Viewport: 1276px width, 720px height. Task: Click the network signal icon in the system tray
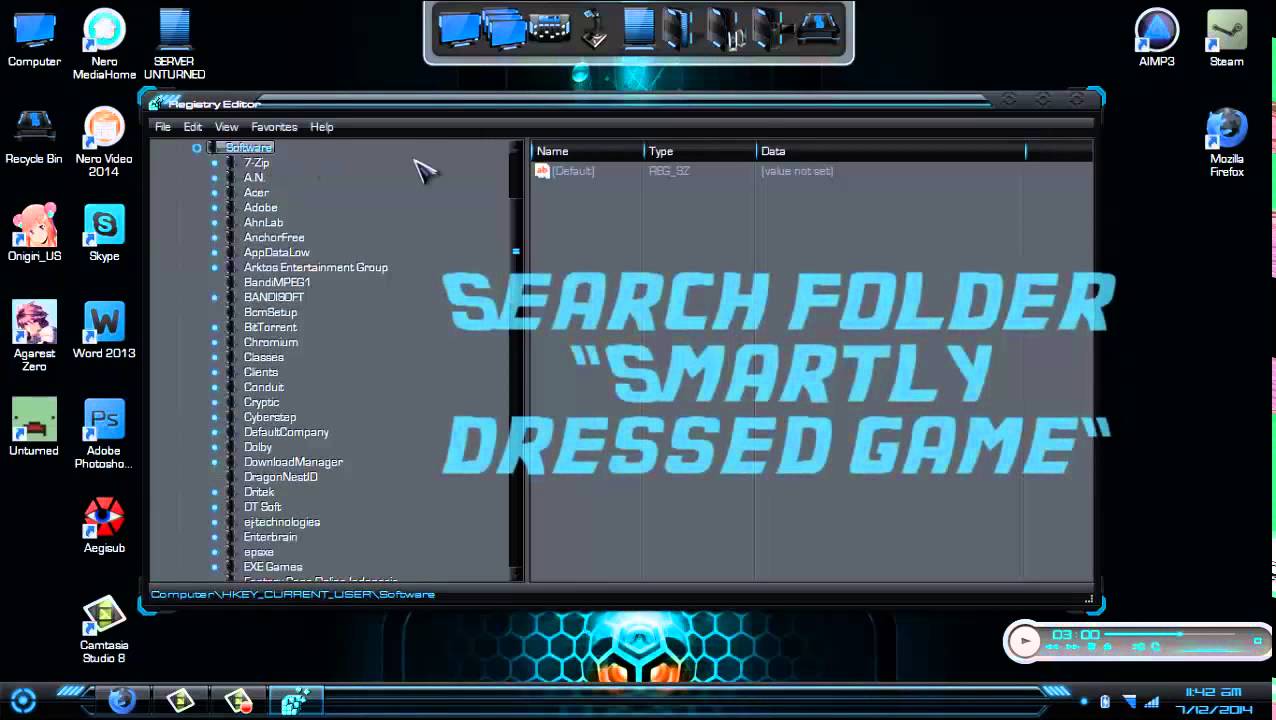(1151, 701)
